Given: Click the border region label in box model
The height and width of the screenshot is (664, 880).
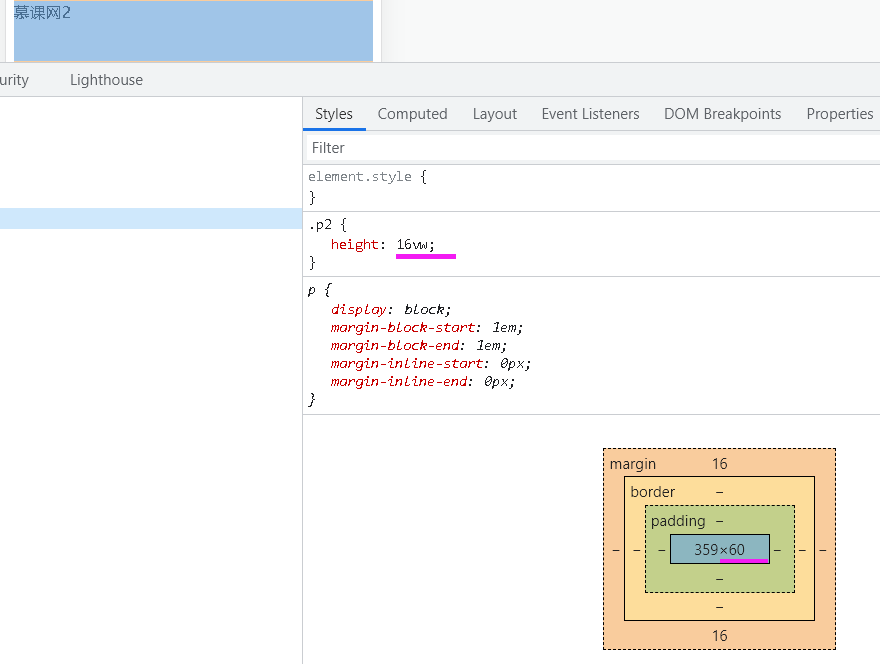Looking at the screenshot, I should click(652, 492).
